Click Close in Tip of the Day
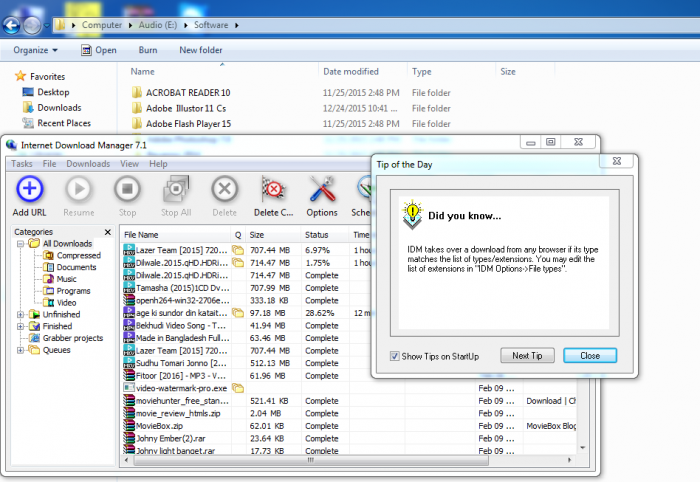This screenshot has width=700, height=482. pos(590,356)
